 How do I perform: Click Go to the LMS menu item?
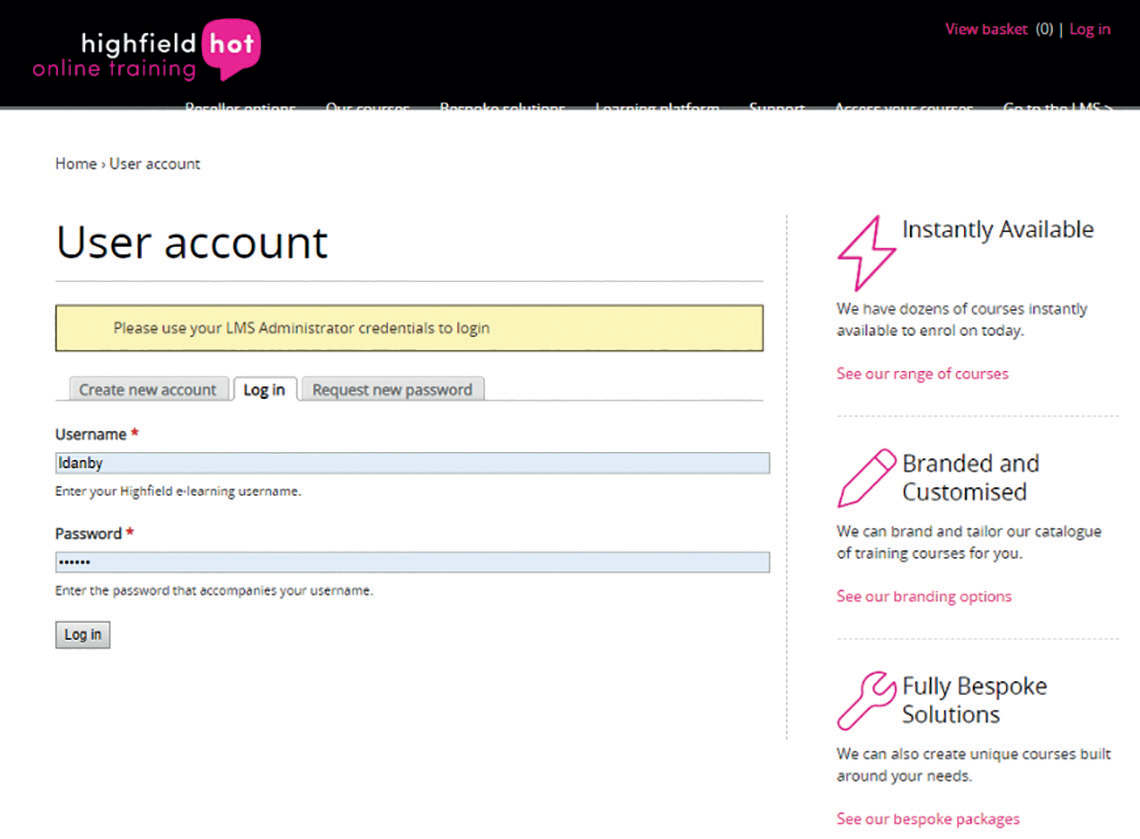(x=1056, y=107)
